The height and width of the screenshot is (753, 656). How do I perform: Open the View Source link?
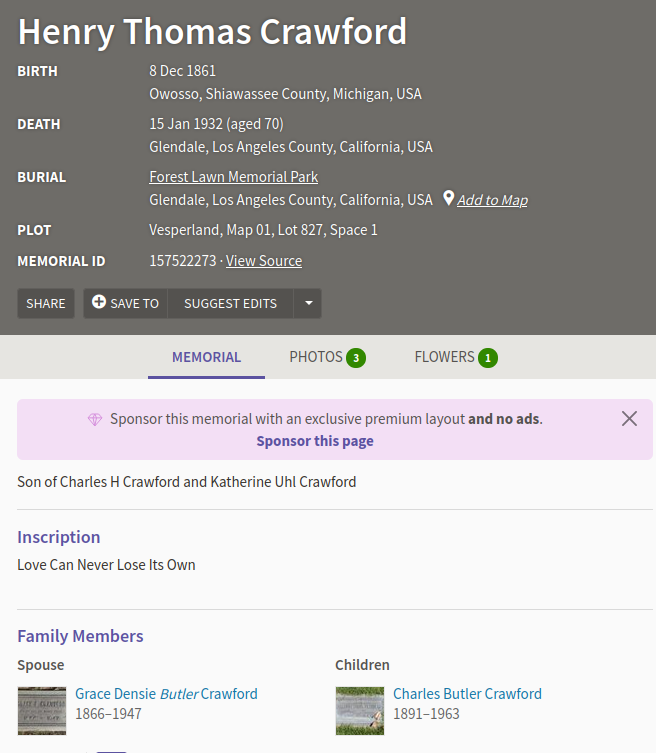pyautogui.click(x=264, y=261)
